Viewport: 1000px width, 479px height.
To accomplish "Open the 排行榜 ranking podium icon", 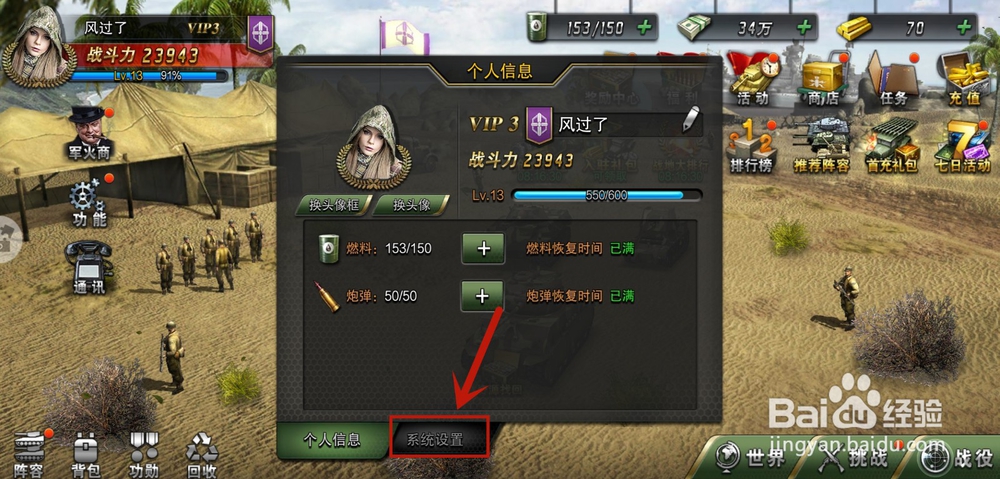I will [753, 147].
